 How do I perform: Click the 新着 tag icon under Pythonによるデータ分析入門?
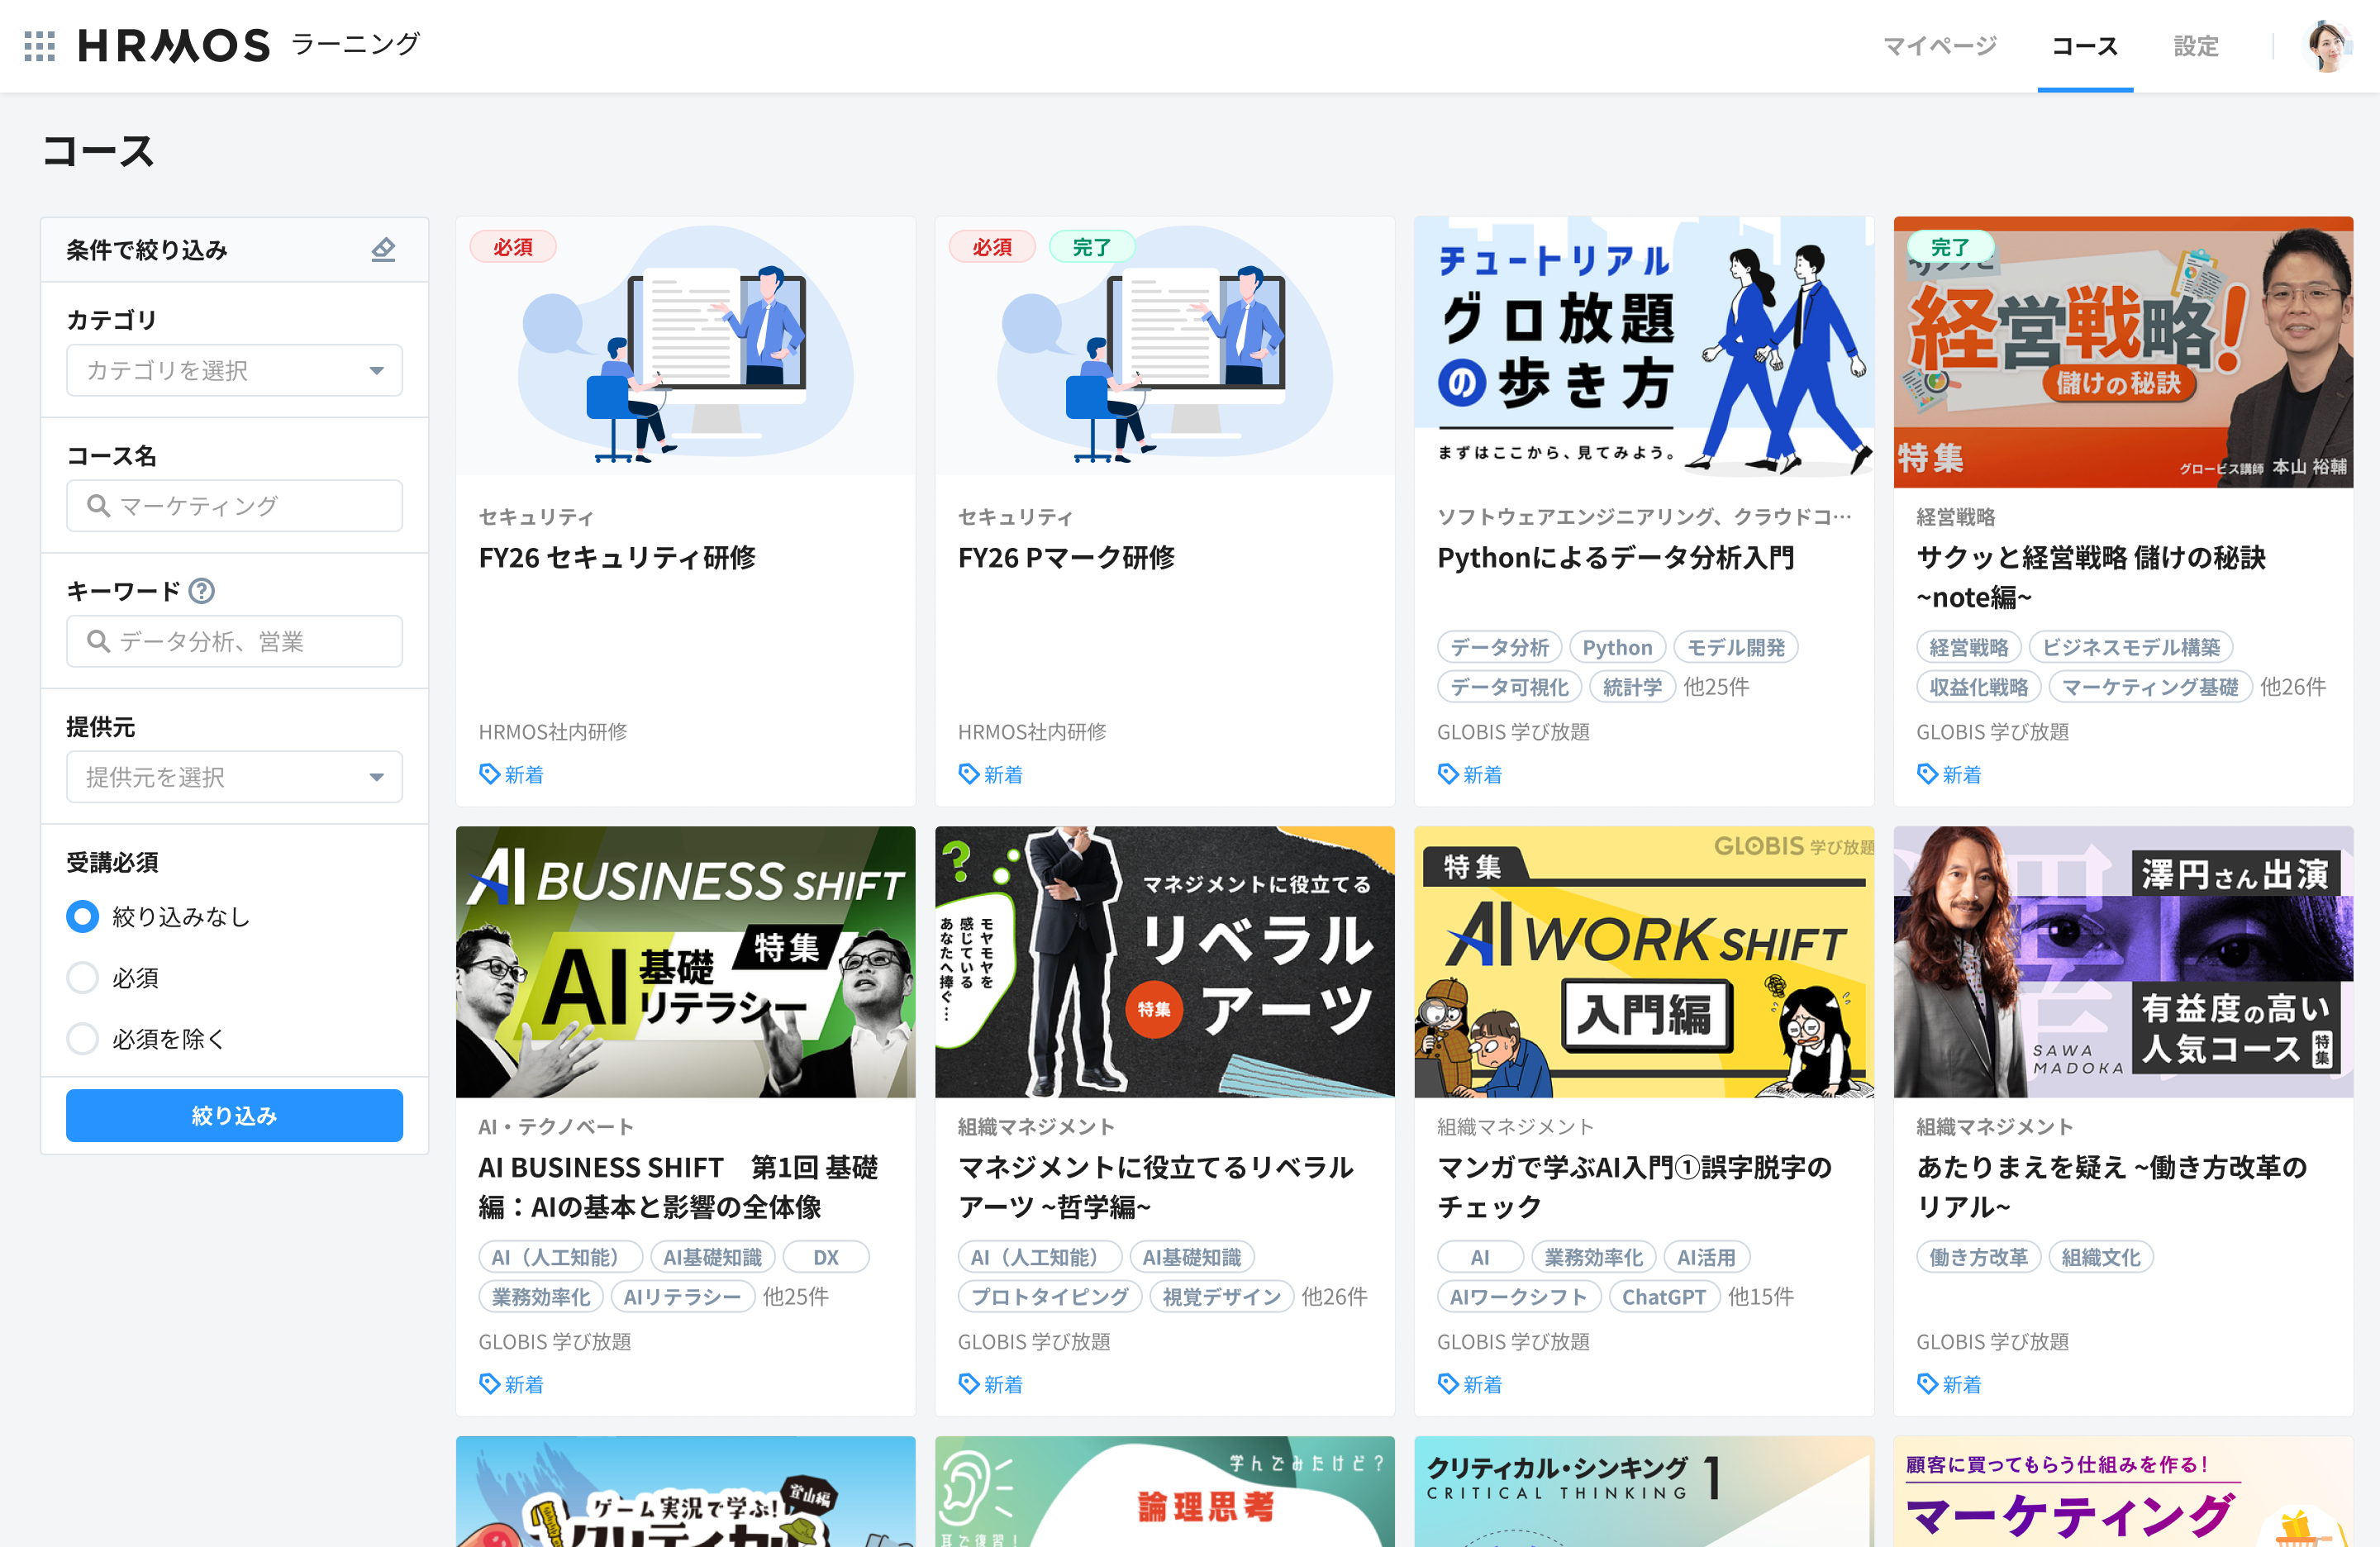coord(1447,774)
